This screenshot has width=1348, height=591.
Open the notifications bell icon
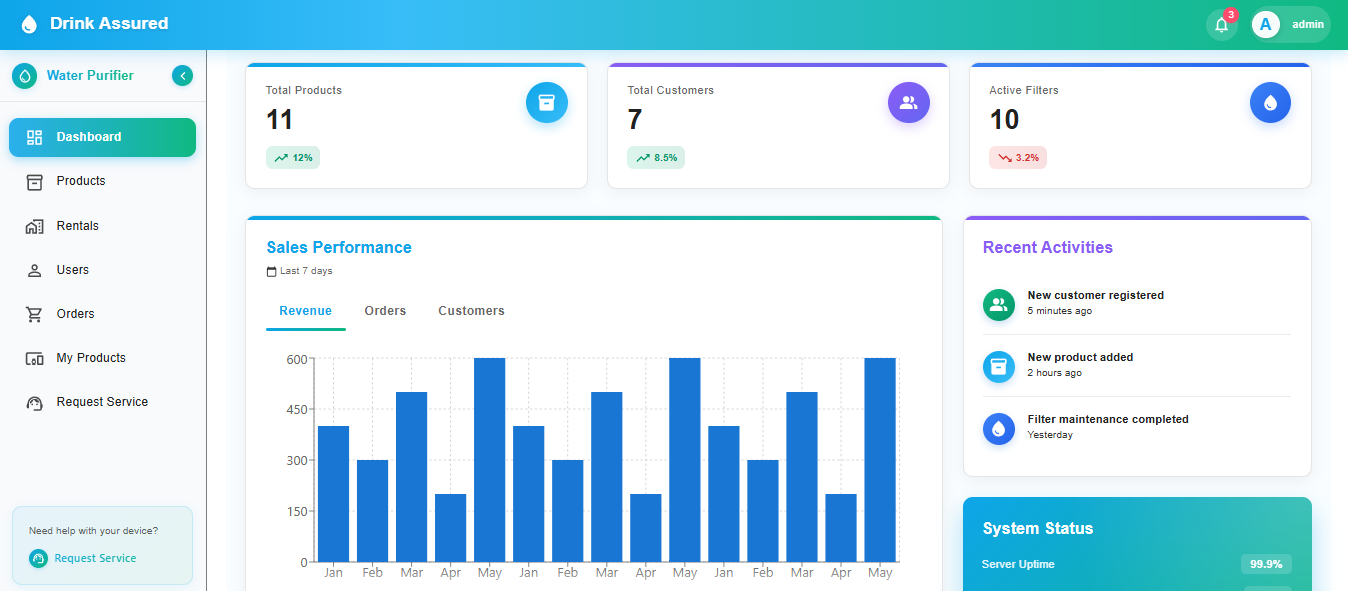point(1221,25)
